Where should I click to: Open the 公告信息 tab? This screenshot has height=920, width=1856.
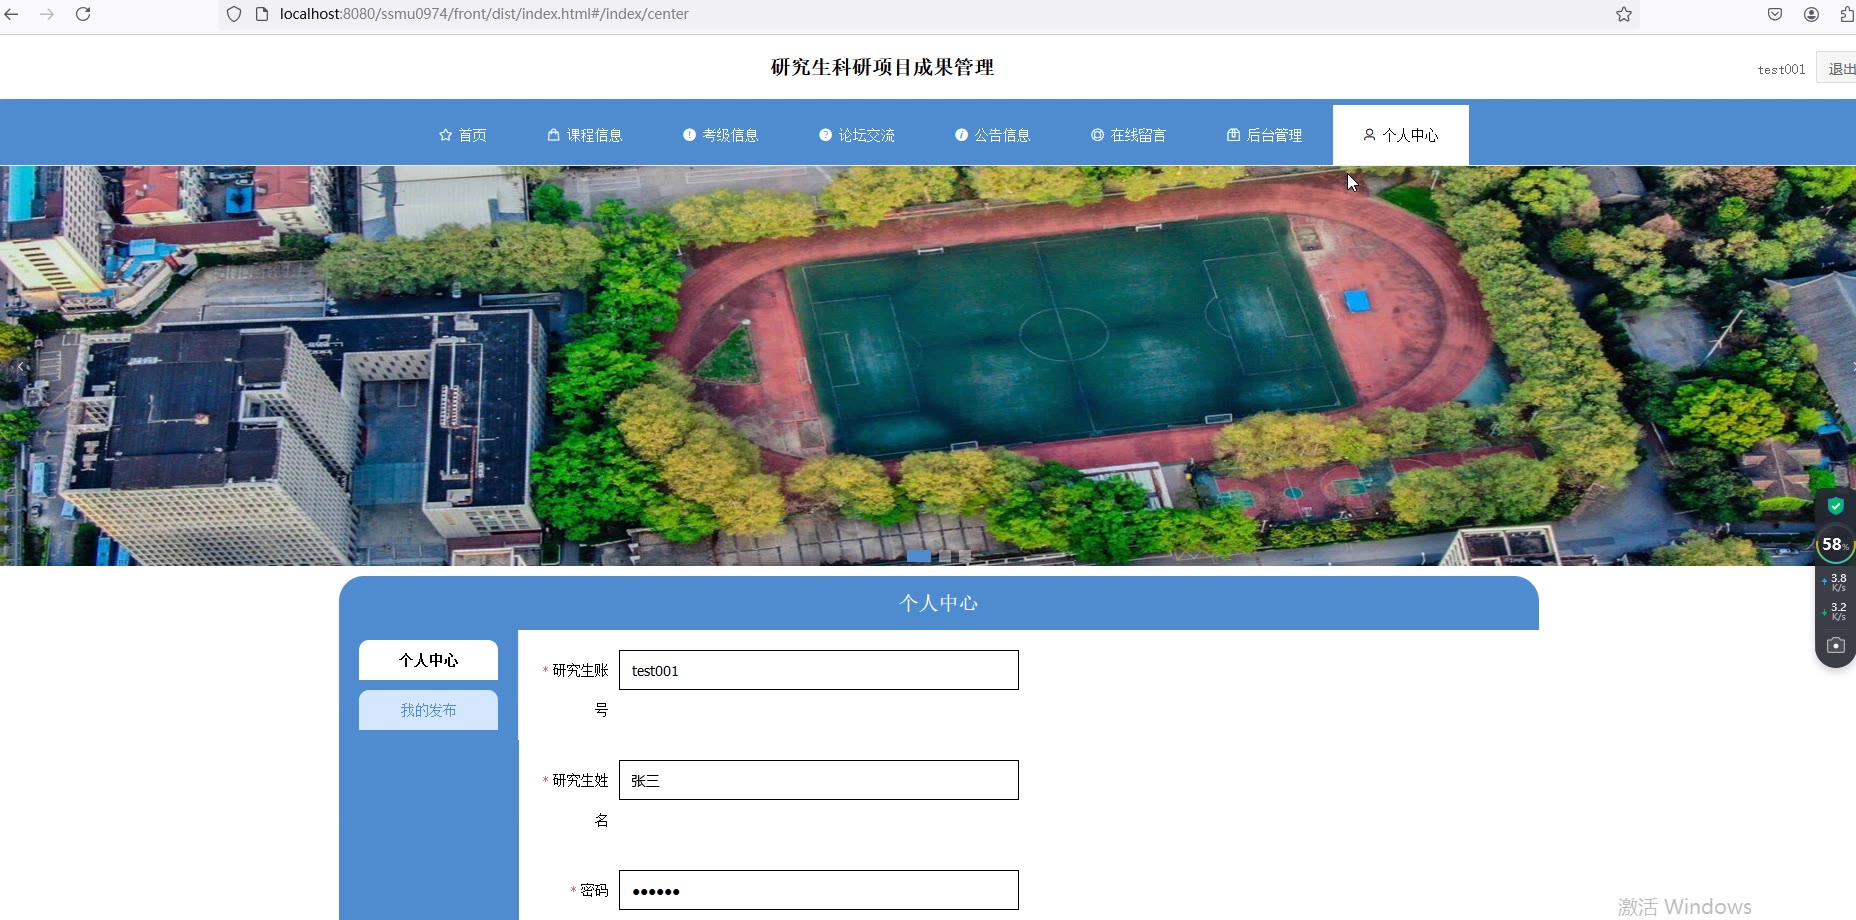993,135
